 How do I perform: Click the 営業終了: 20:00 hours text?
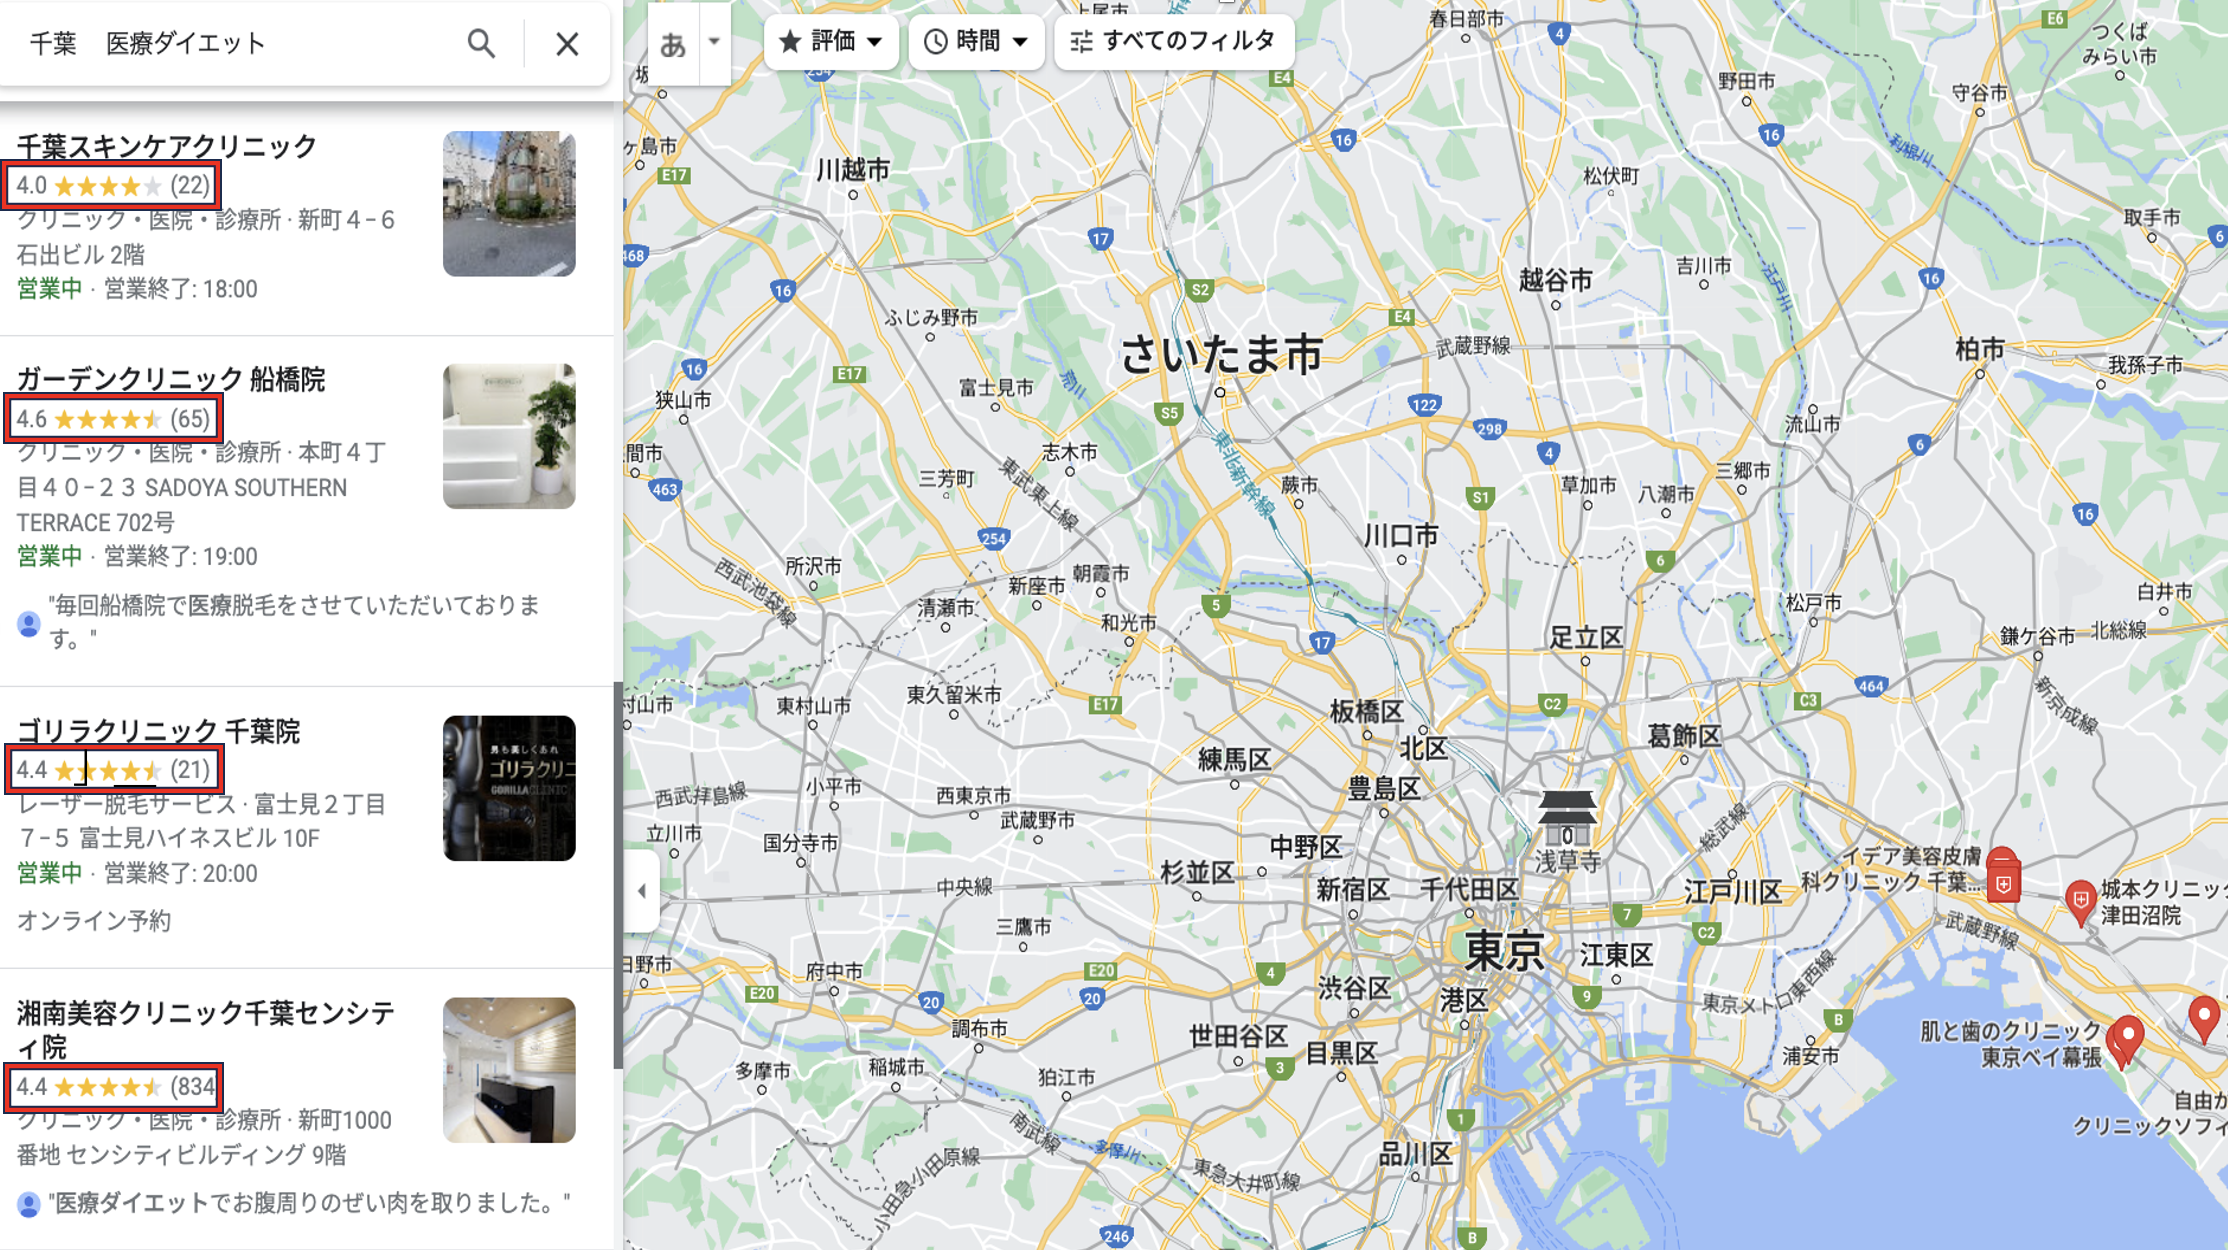point(181,873)
